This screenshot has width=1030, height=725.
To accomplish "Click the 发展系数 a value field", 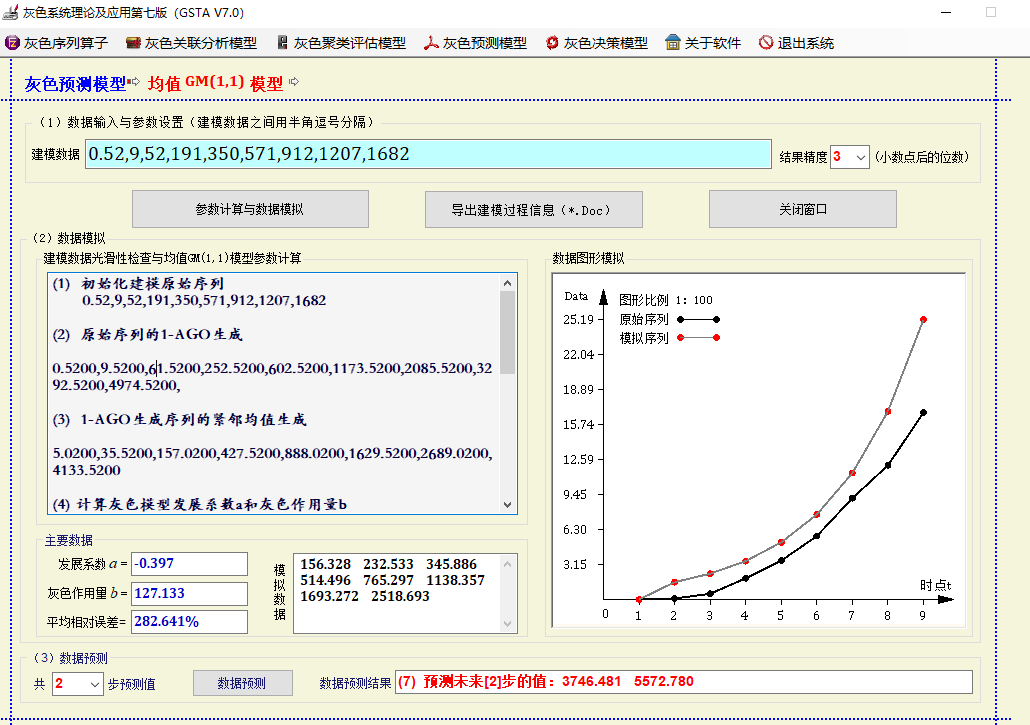I will coord(189,563).
